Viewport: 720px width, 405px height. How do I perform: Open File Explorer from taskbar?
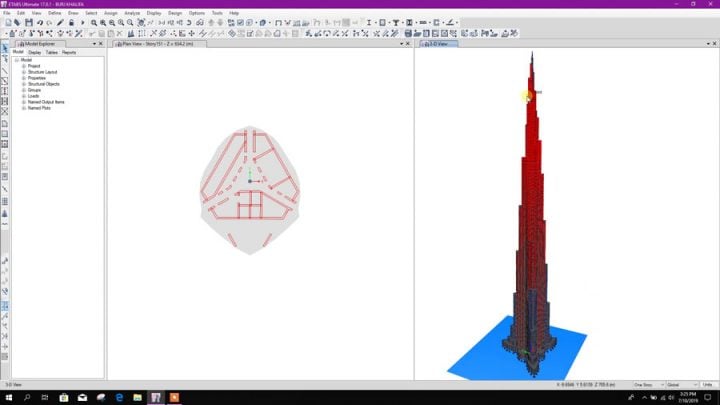point(137,398)
